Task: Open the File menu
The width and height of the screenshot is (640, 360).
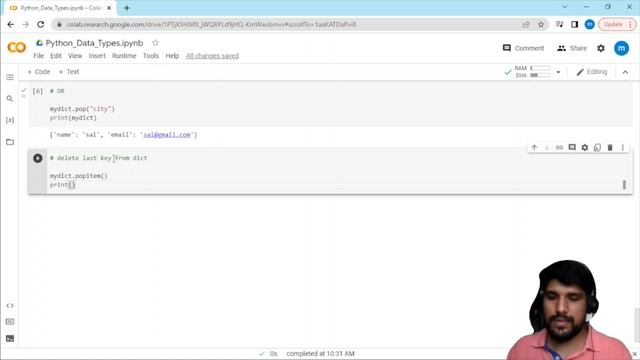Action: 38,56
